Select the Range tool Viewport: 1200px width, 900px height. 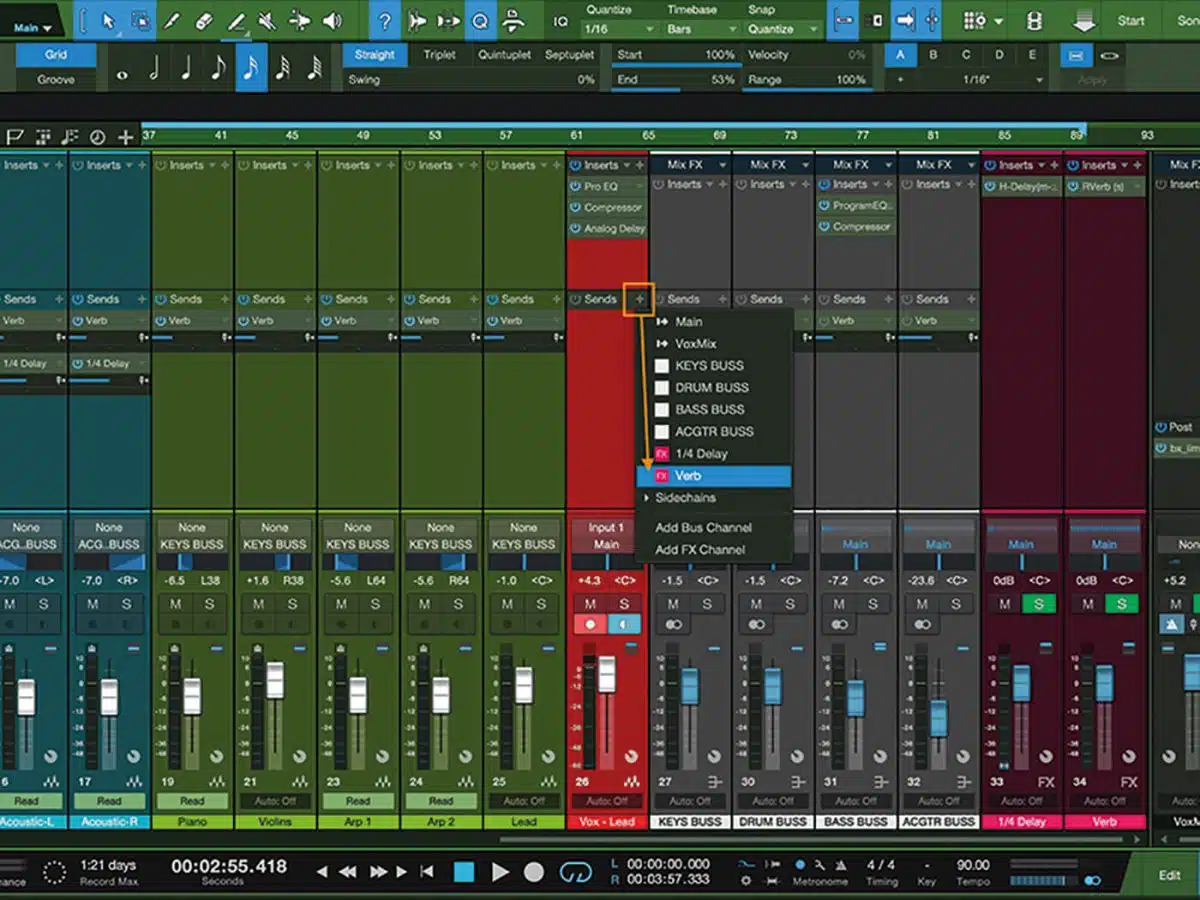[x=141, y=20]
